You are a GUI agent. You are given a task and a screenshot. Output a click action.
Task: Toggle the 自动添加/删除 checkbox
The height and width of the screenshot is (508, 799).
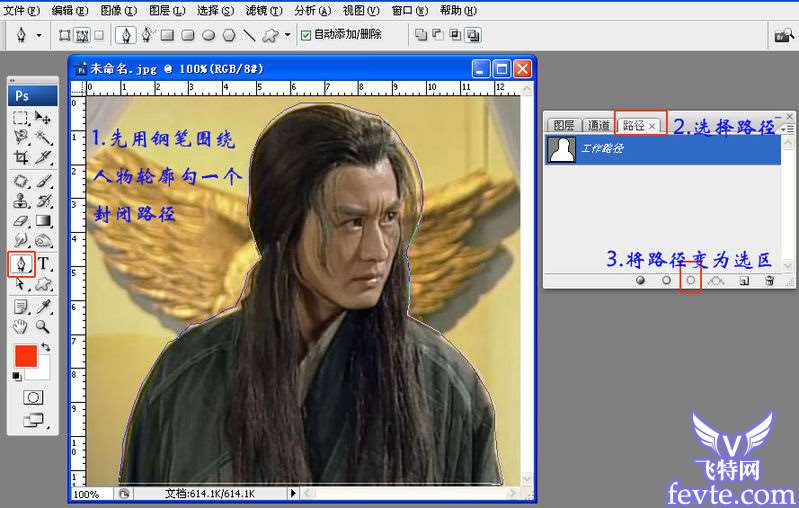[x=306, y=35]
